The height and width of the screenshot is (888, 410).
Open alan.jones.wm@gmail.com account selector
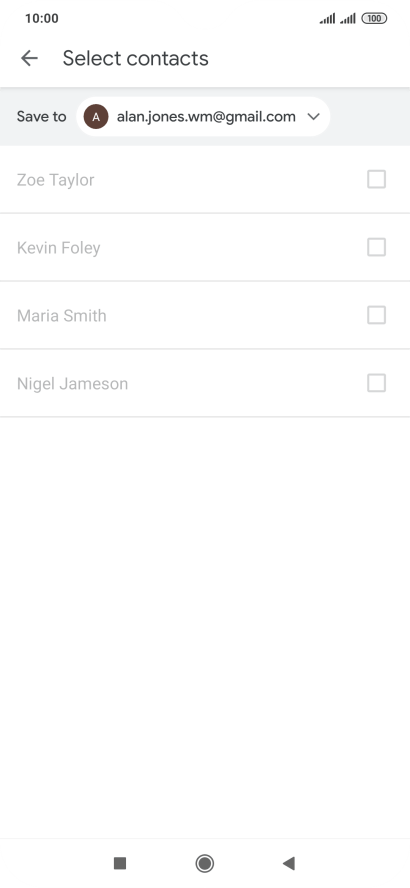(x=203, y=117)
